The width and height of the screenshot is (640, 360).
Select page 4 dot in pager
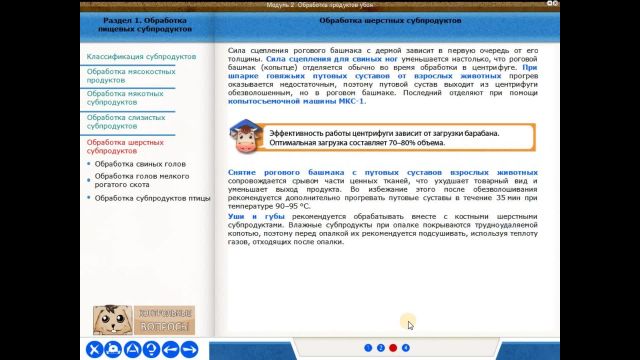406,348
